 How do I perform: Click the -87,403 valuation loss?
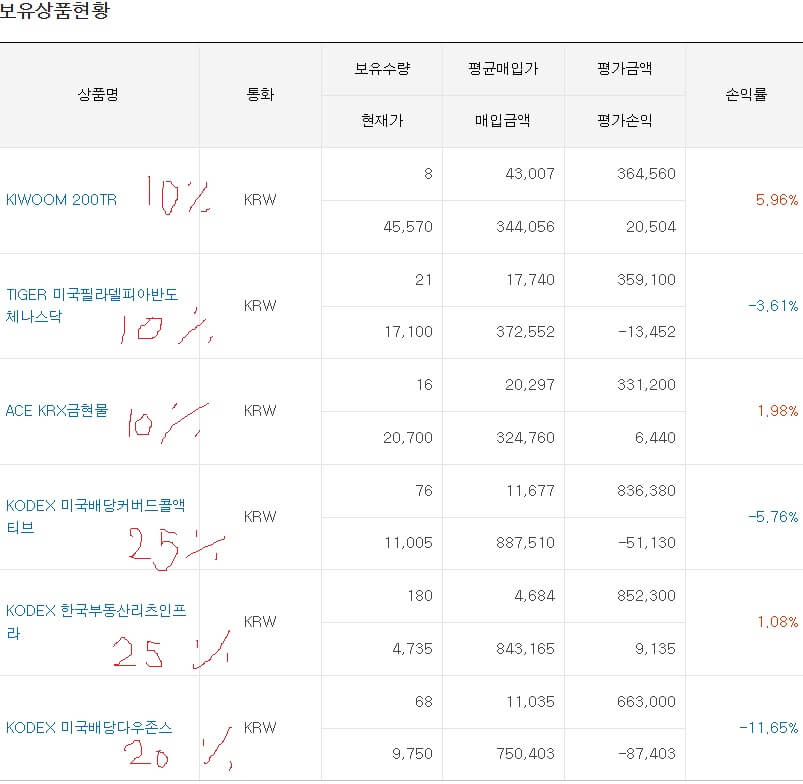coord(647,754)
